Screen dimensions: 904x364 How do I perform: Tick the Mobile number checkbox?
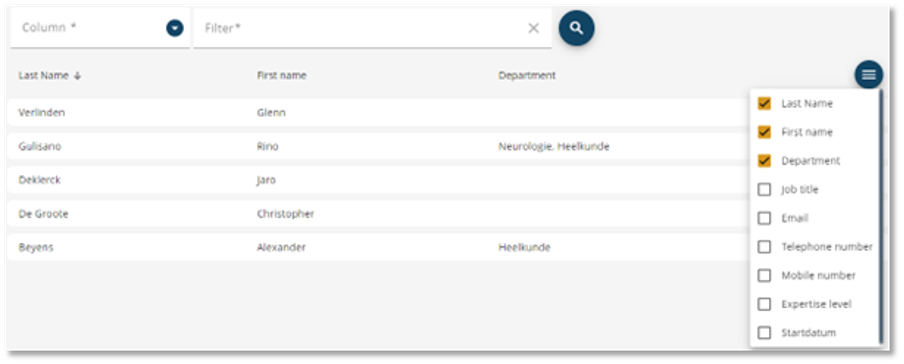coord(764,276)
